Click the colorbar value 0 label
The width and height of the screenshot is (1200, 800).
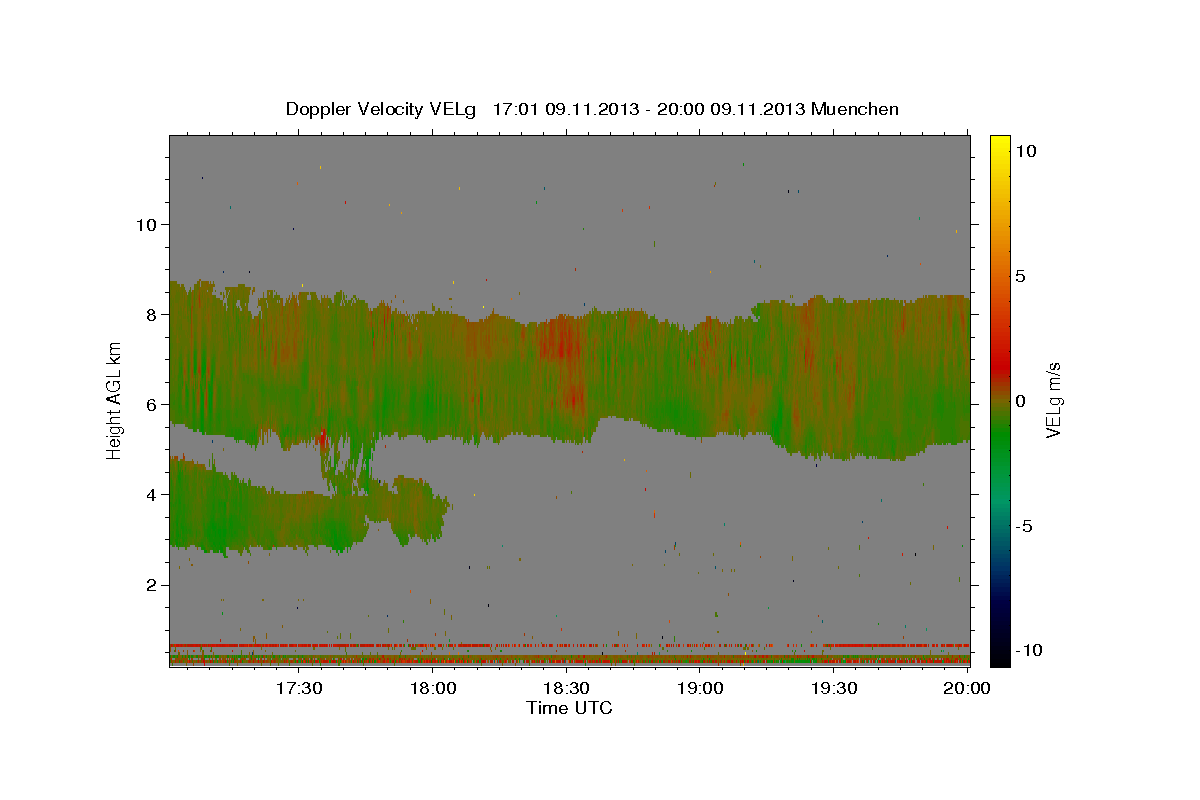(1021, 401)
